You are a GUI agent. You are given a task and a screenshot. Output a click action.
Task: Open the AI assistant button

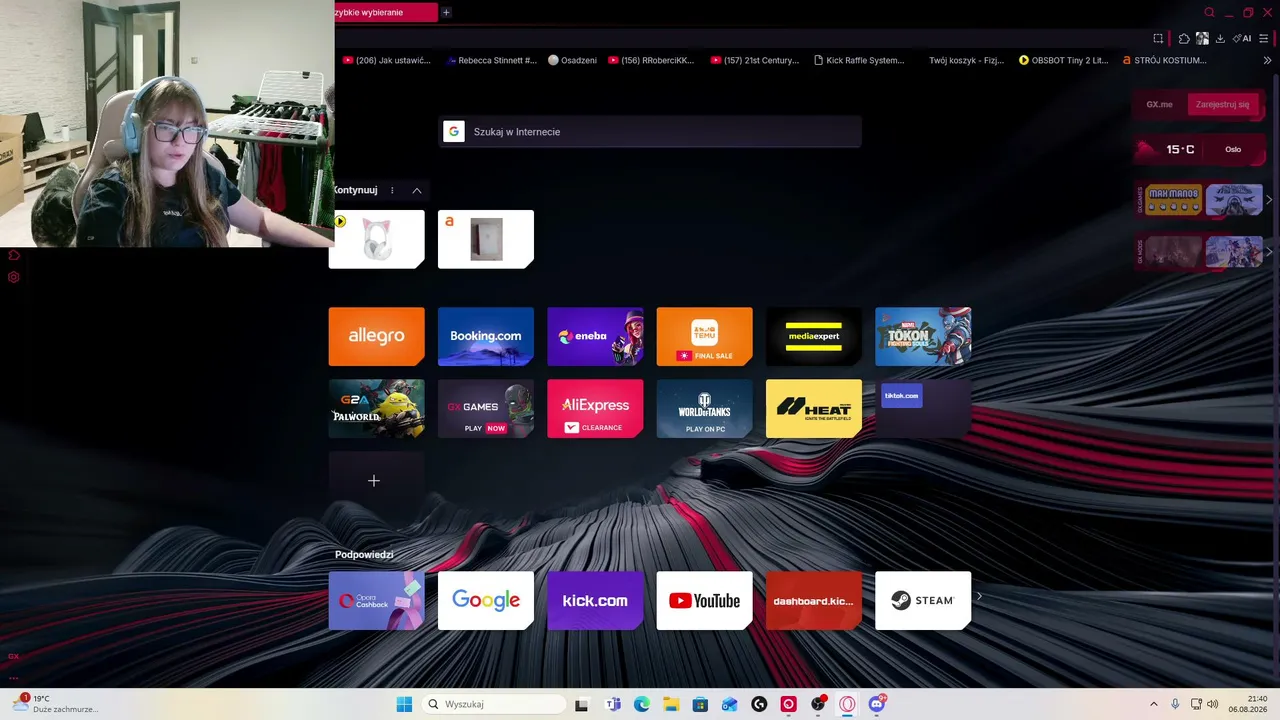1243,38
